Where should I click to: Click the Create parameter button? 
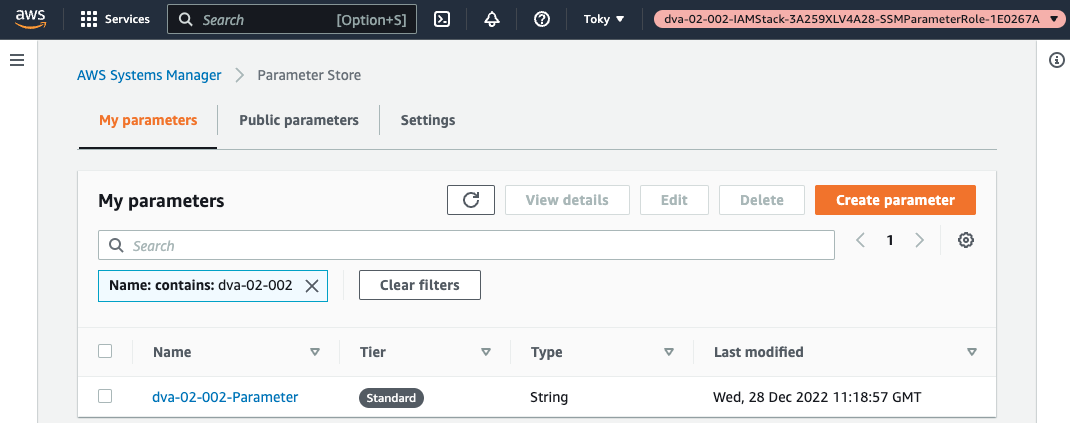point(895,200)
